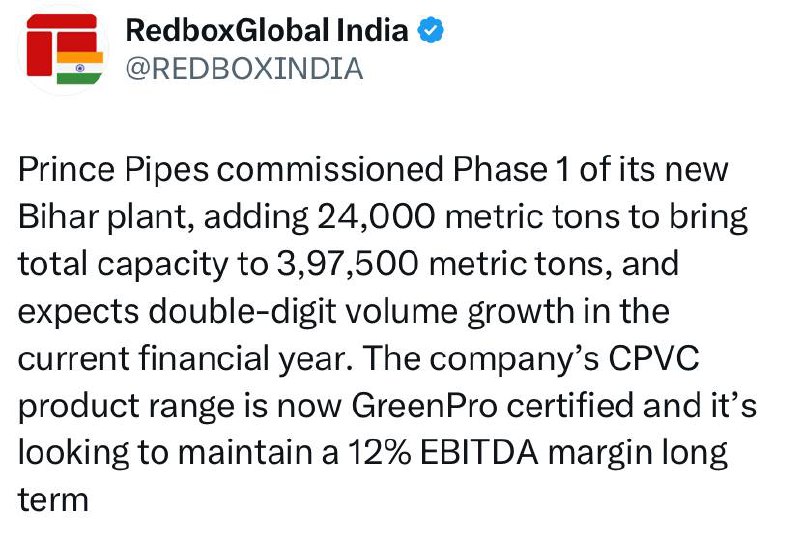This screenshot has height=539, width=800.
Task: Click the word "EBITDA" in the tweet
Action: [x=479, y=453]
